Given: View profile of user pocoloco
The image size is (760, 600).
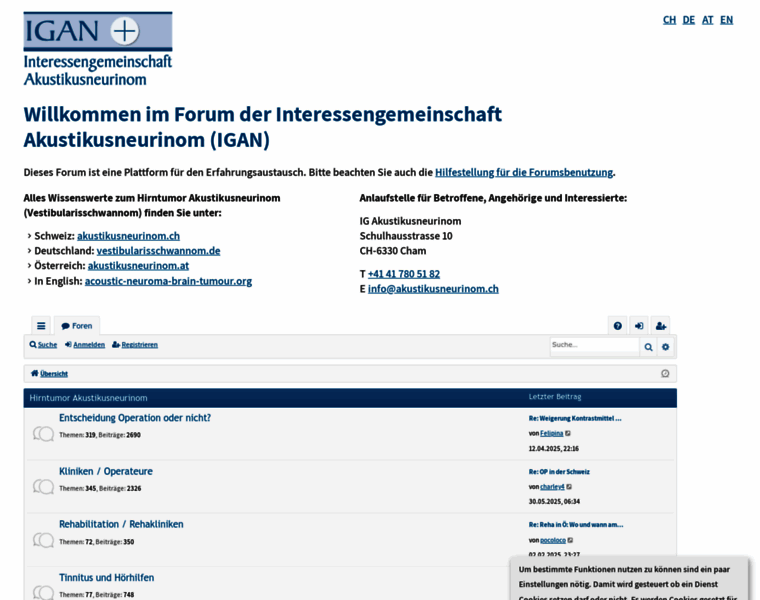Looking at the screenshot, I should [553, 540].
